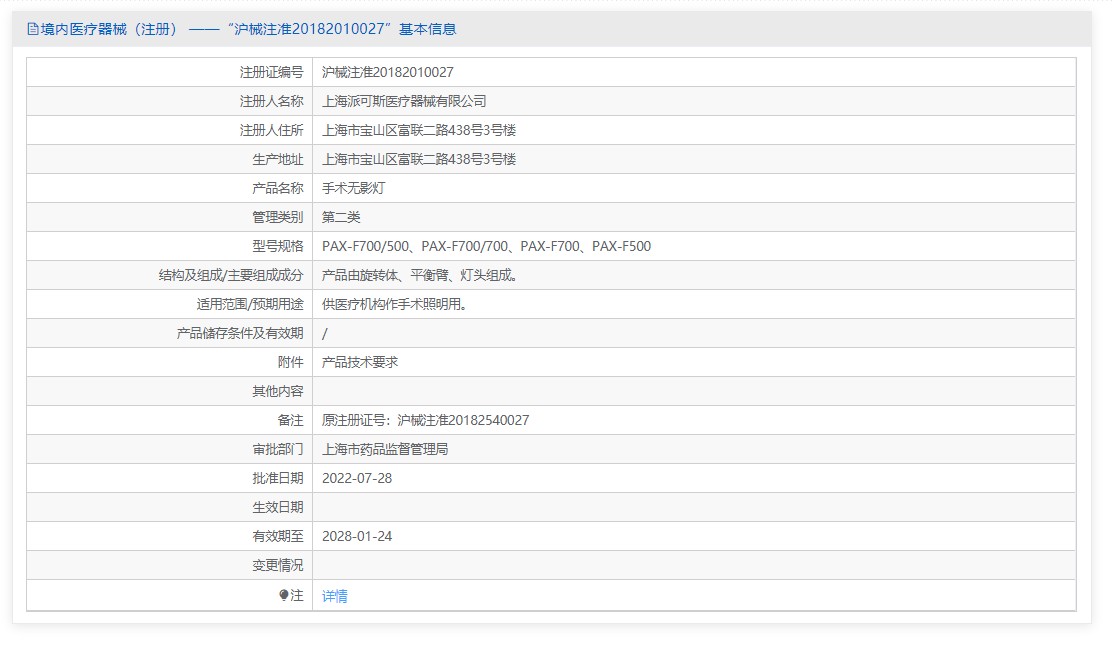The height and width of the screenshot is (649, 1112).
Task: Click the 其他内容 row label
Action: (278, 392)
